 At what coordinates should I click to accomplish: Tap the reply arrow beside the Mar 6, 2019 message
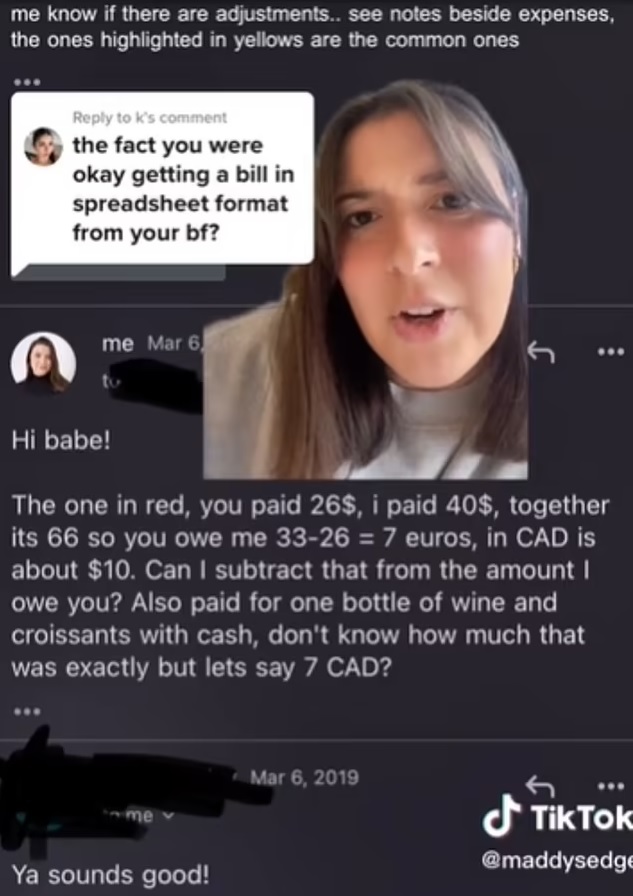pos(540,786)
